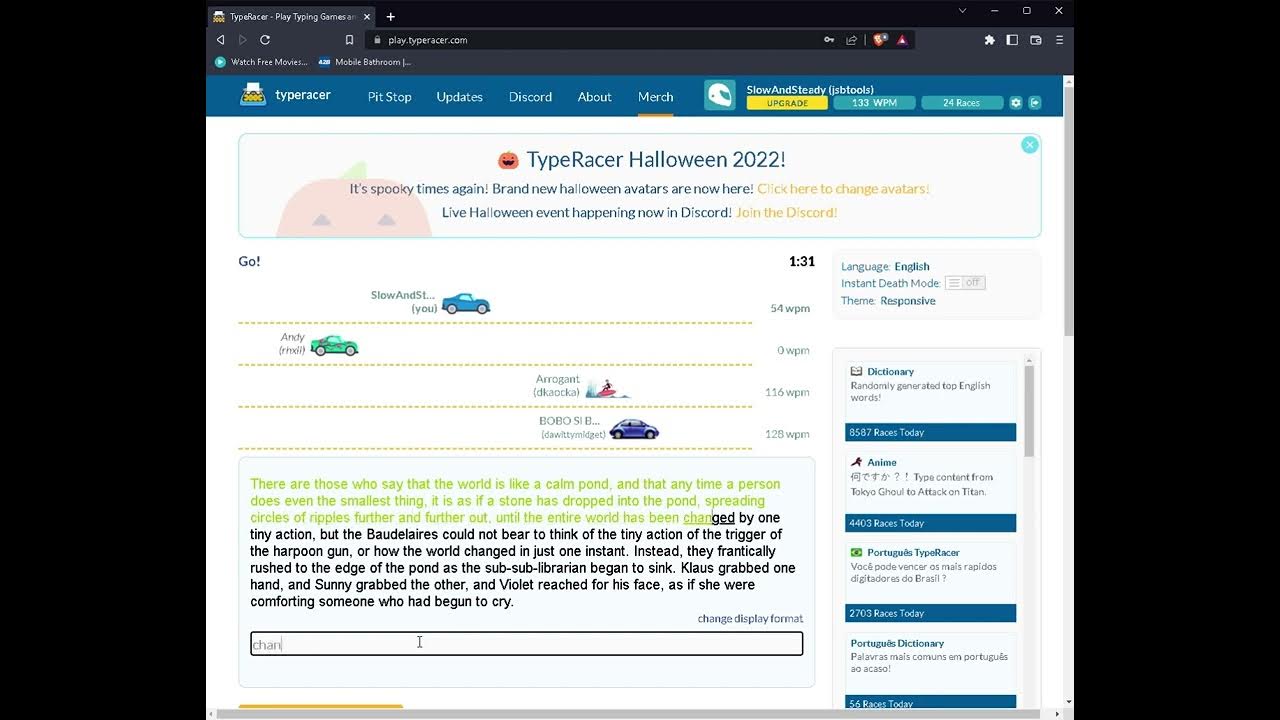This screenshot has height=720, width=1280.
Task: Open the helmet avatar profile icon
Action: 720,95
